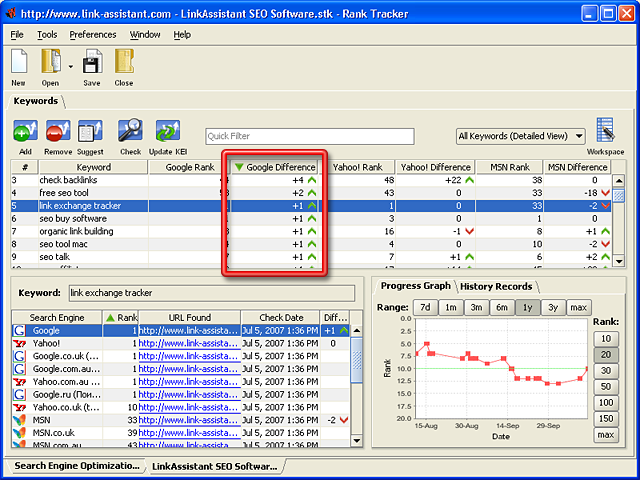Select the 'organic link building' keyword row
The image size is (640, 480).
pos(311,231)
